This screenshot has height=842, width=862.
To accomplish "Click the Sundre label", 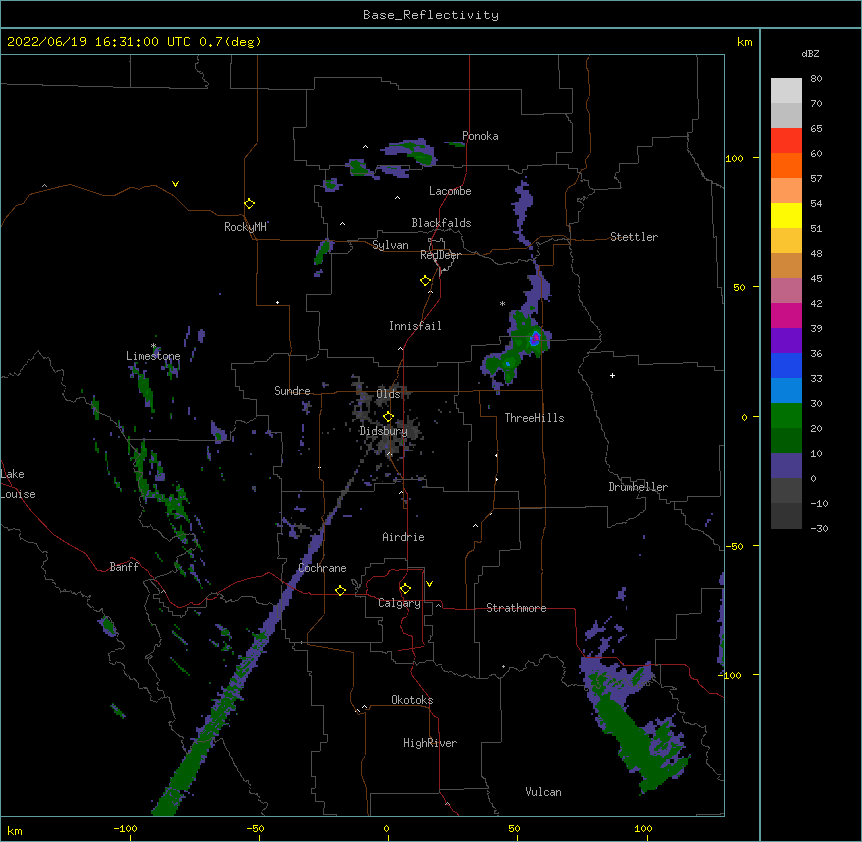I will click(x=292, y=391).
